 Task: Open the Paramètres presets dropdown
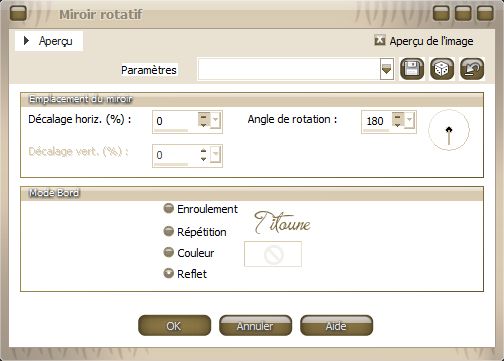(x=387, y=69)
